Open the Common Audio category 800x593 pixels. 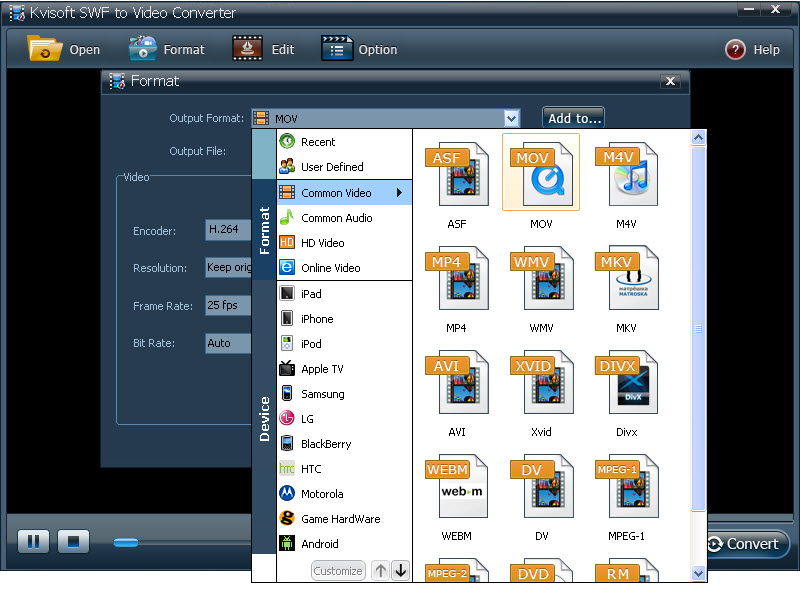344,218
